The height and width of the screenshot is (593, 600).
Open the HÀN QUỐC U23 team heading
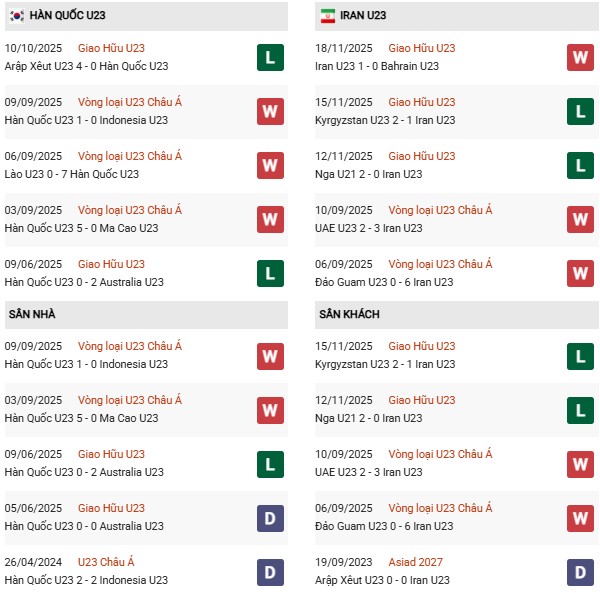point(68,16)
